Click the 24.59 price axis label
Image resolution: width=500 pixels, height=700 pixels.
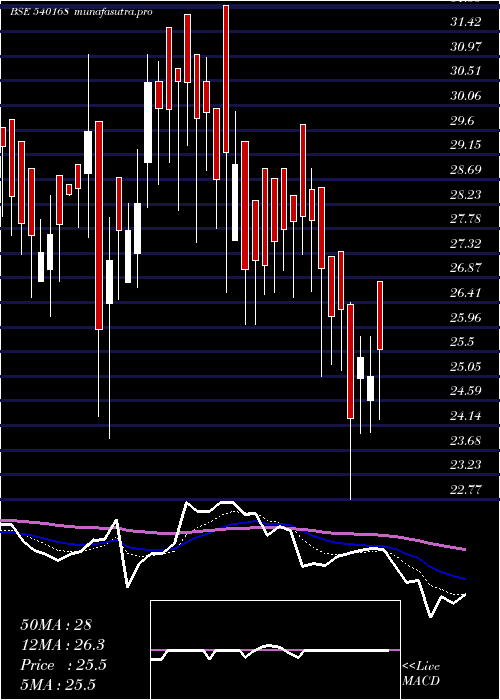[466, 392]
